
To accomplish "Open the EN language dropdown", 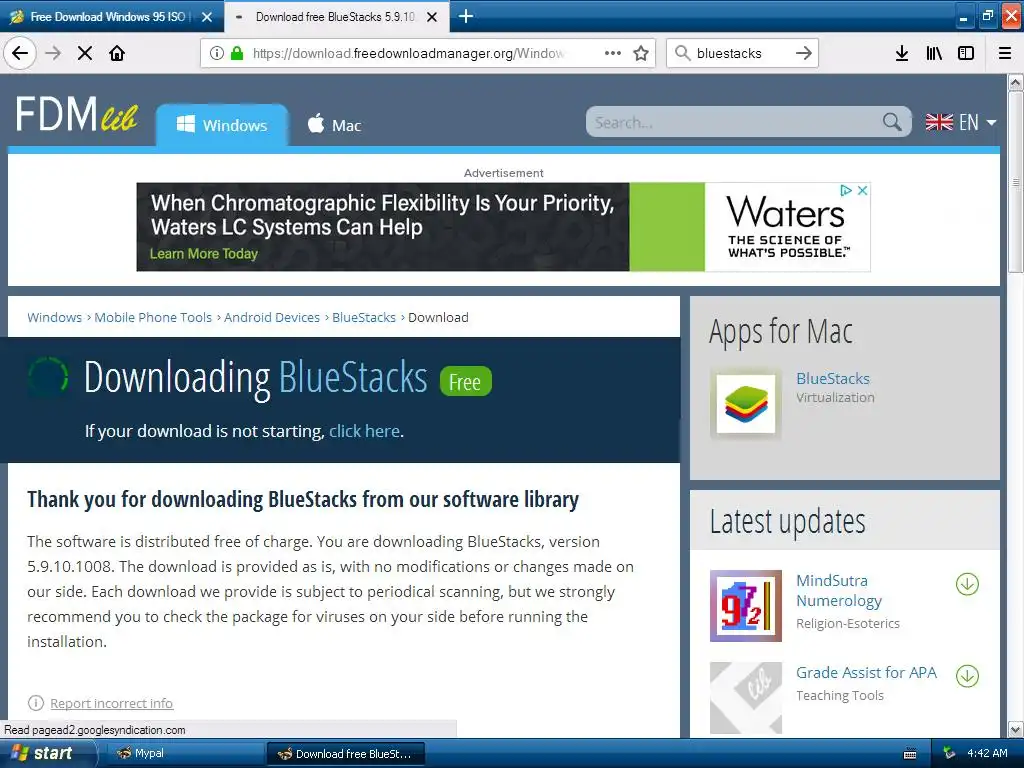I will point(961,122).
